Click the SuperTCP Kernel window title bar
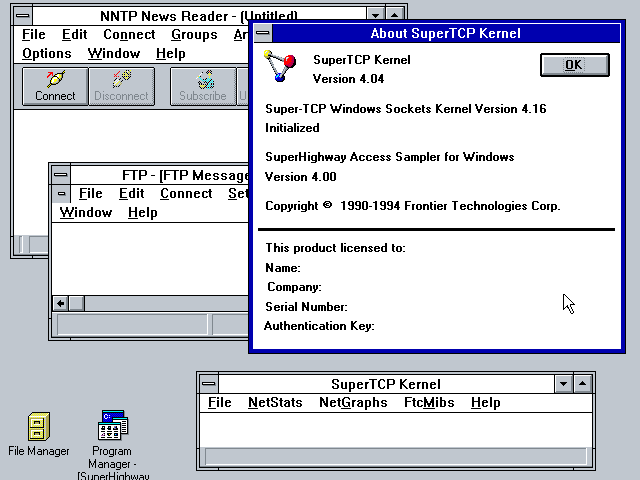The width and height of the screenshot is (640, 480). click(386, 384)
